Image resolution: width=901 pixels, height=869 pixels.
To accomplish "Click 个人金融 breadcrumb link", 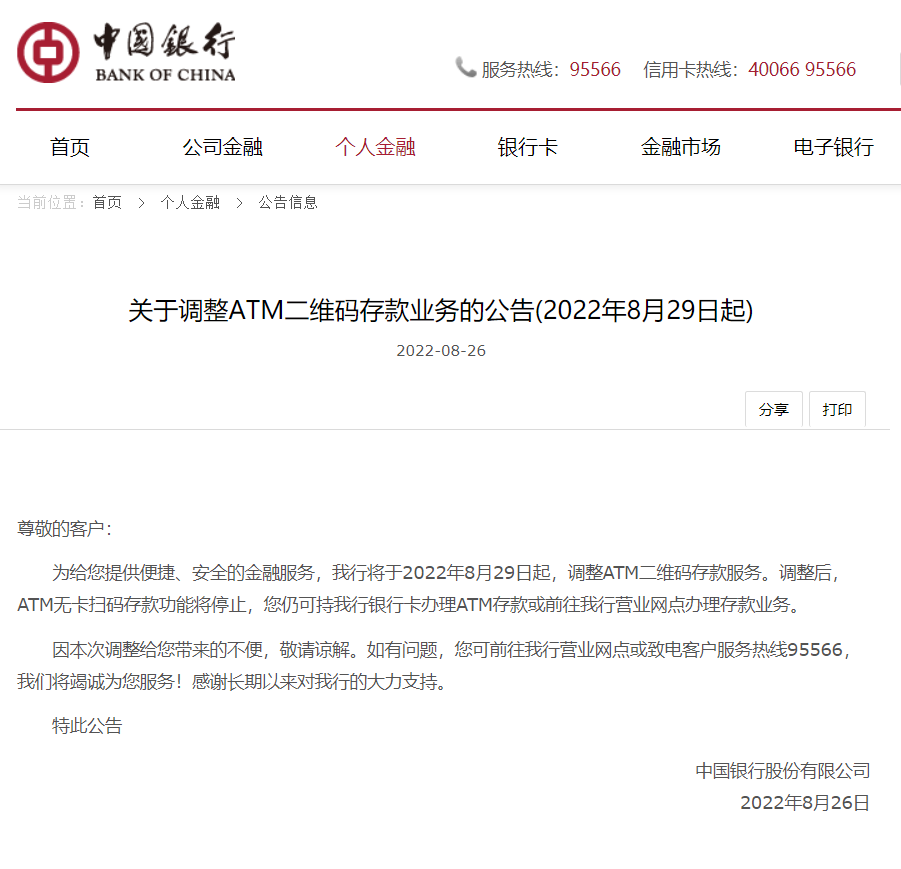I will point(190,202).
